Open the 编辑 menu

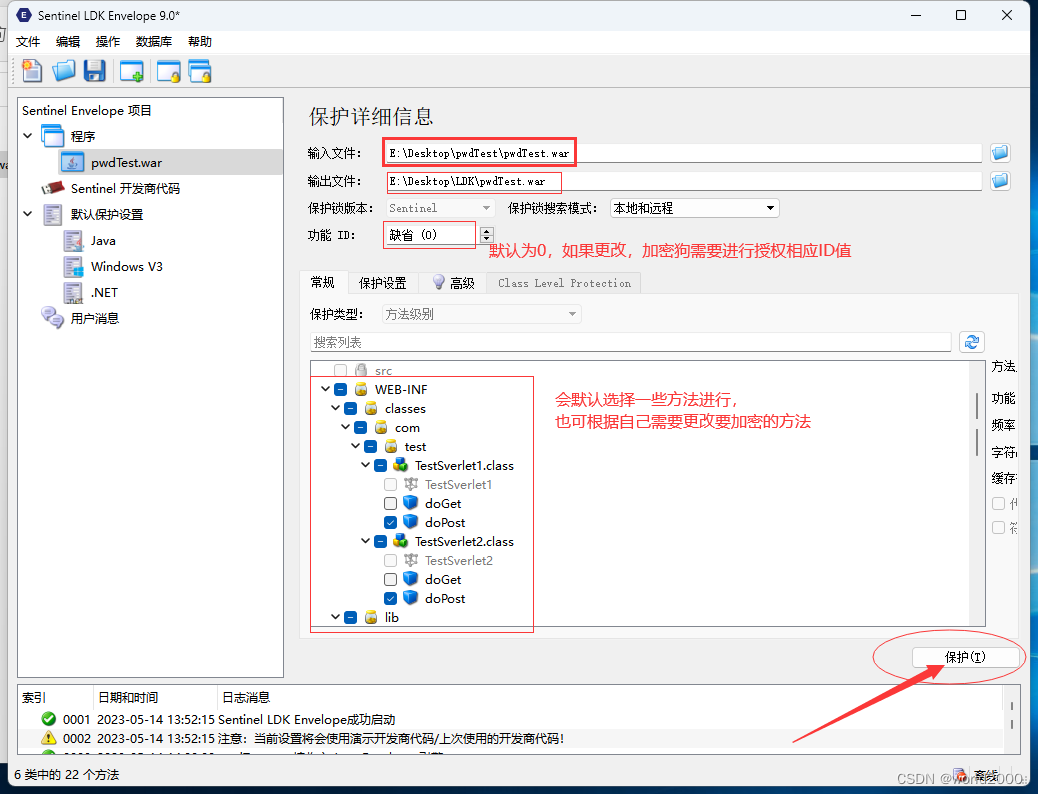[x=68, y=42]
